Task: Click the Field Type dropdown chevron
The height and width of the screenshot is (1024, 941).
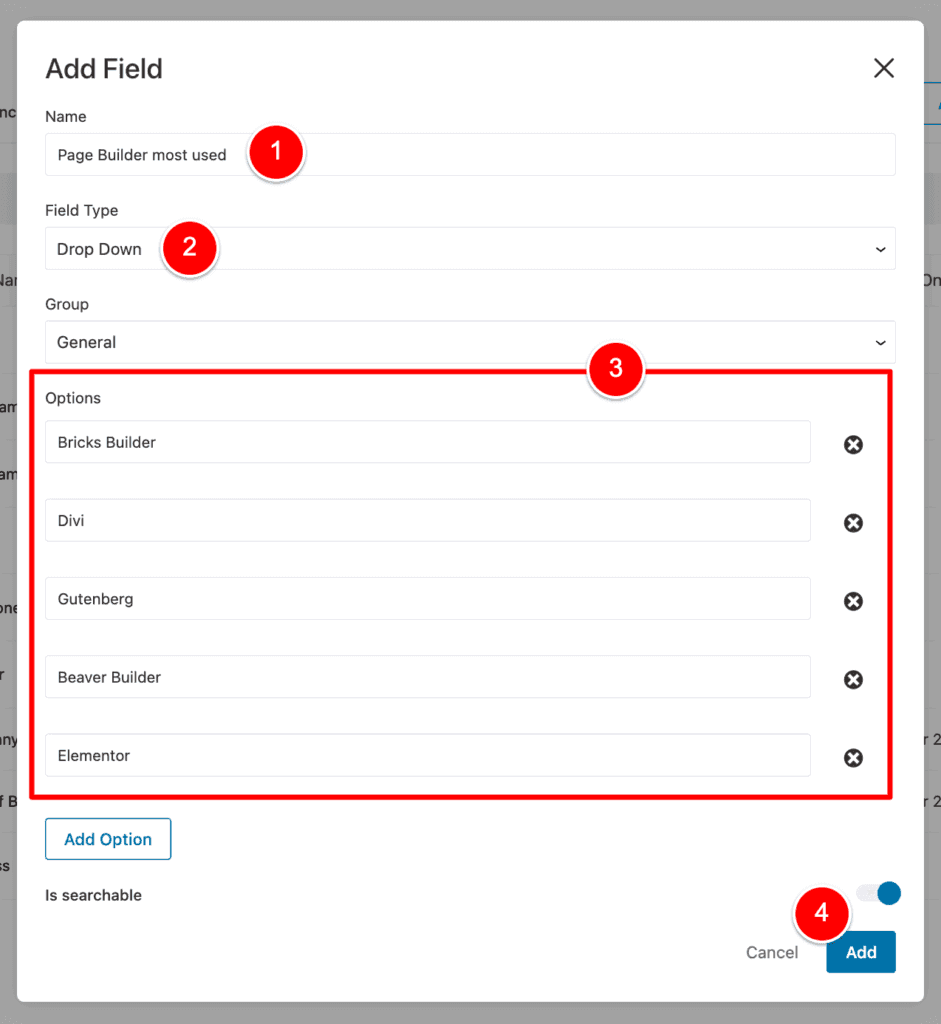Action: click(879, 248)
